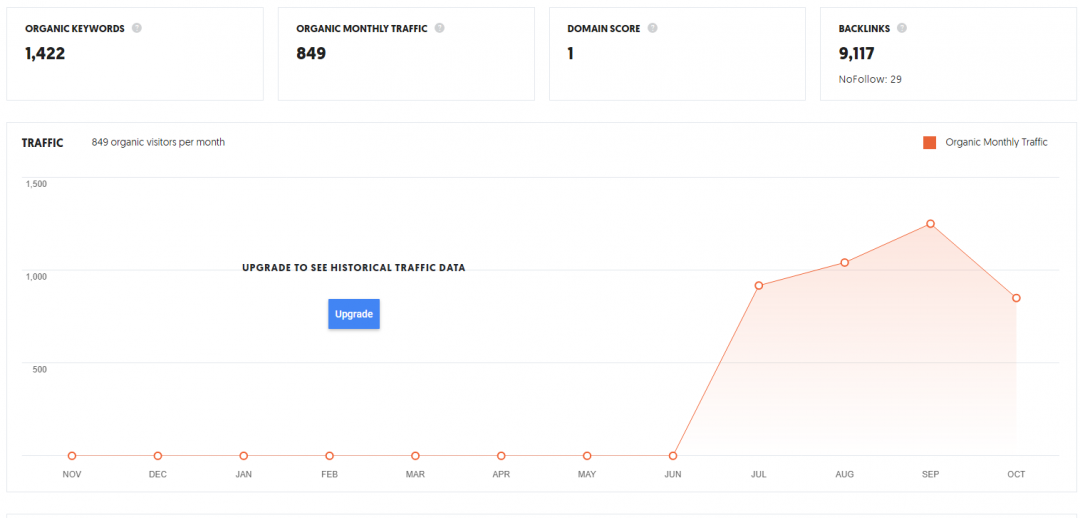Click the 500 y-axis label
This screenshot has width=1080, height=518.
click(x=41, y=369)
